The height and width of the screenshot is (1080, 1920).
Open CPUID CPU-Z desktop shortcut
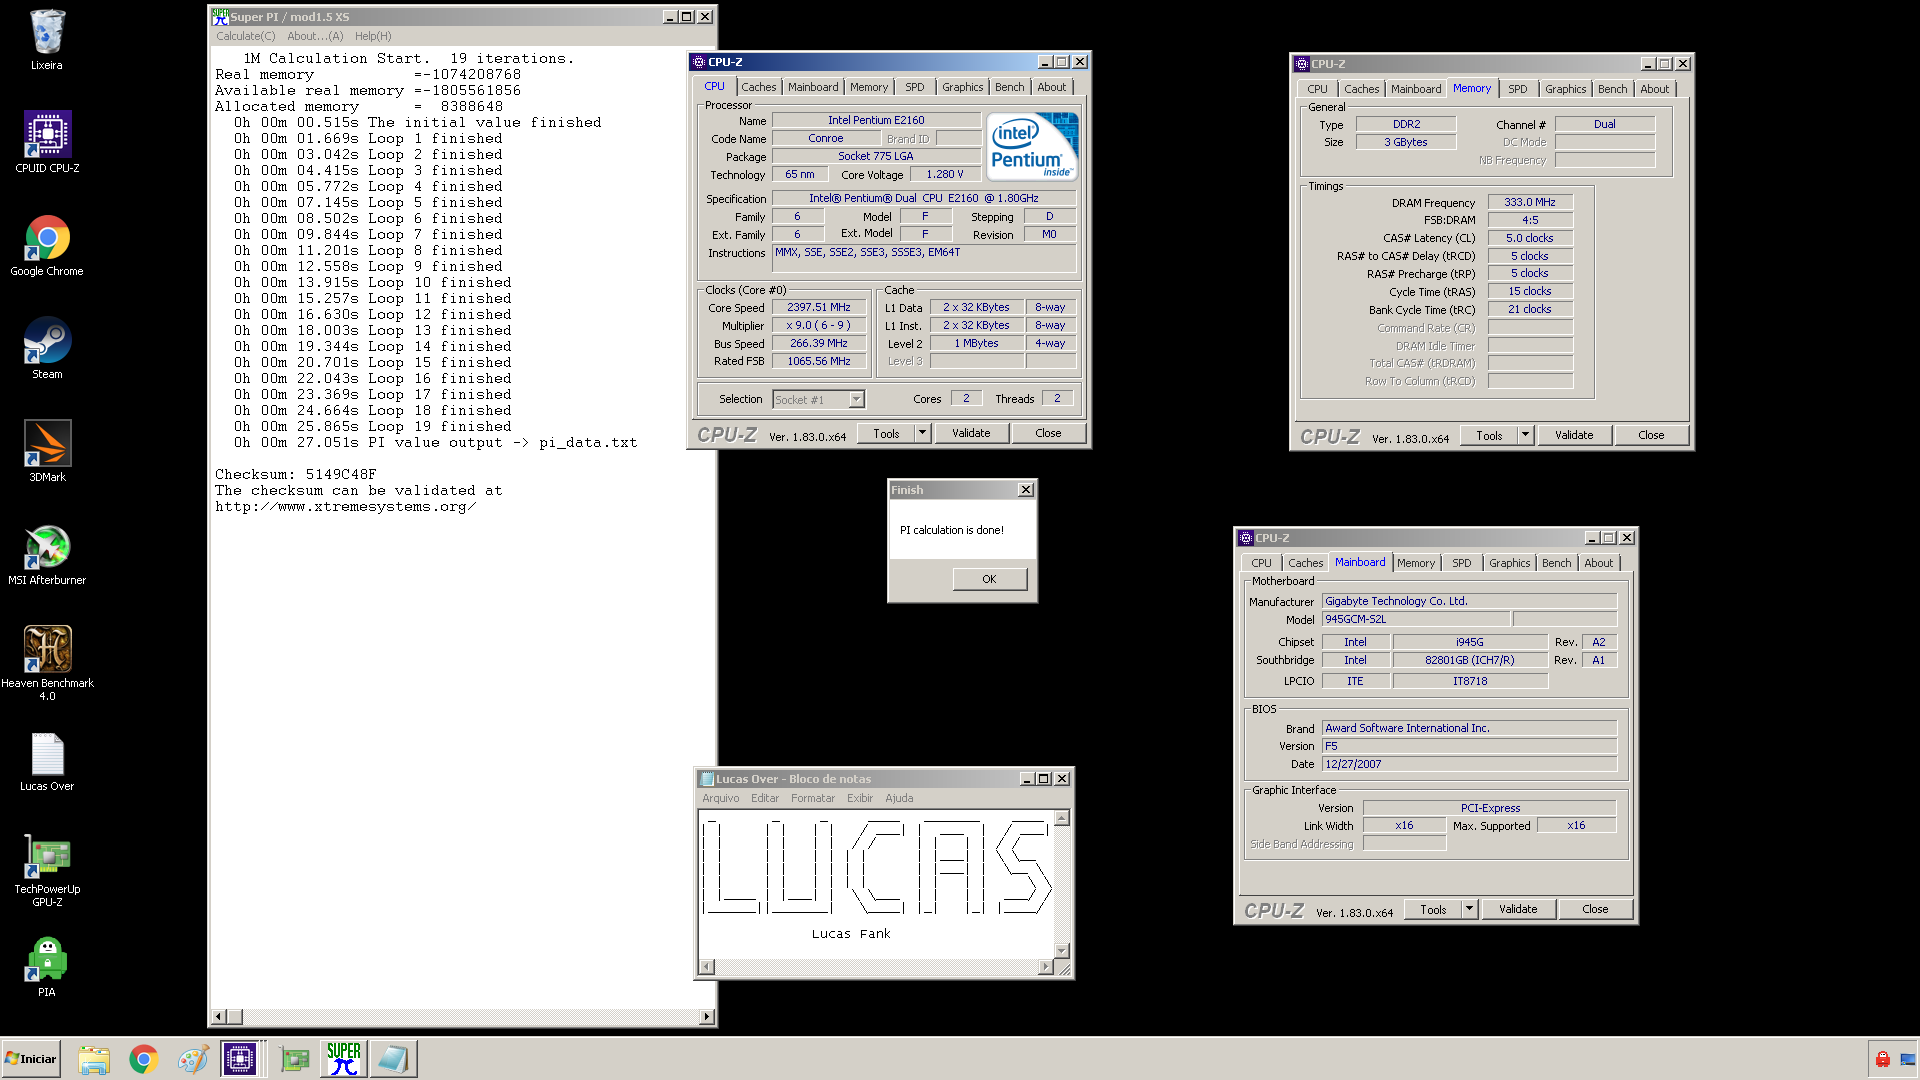coord(47,142)
